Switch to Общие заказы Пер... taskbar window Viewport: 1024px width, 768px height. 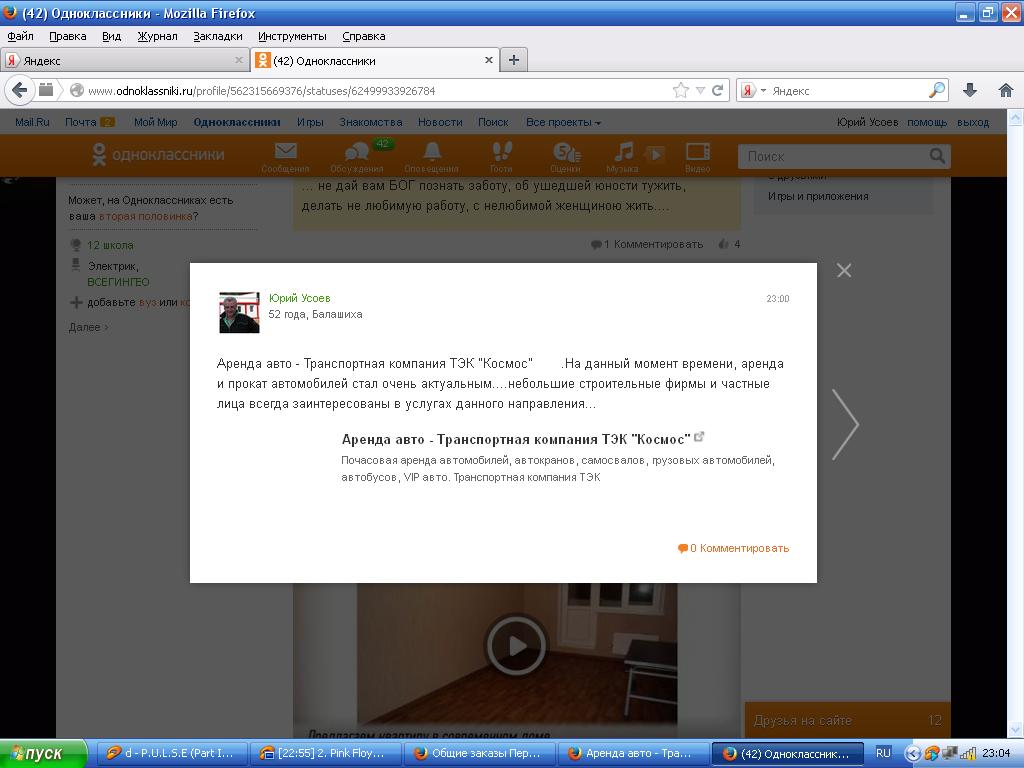click(x=479, y=754)
